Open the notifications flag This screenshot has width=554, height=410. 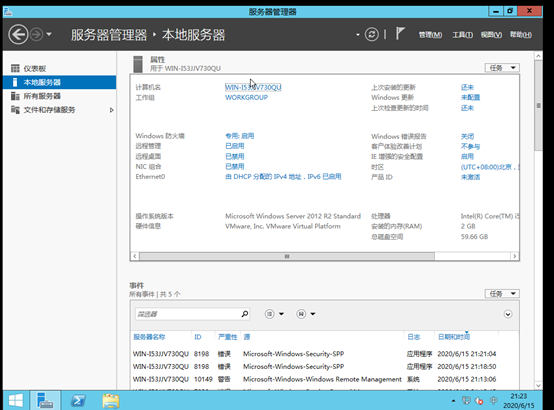click(400, 34)
